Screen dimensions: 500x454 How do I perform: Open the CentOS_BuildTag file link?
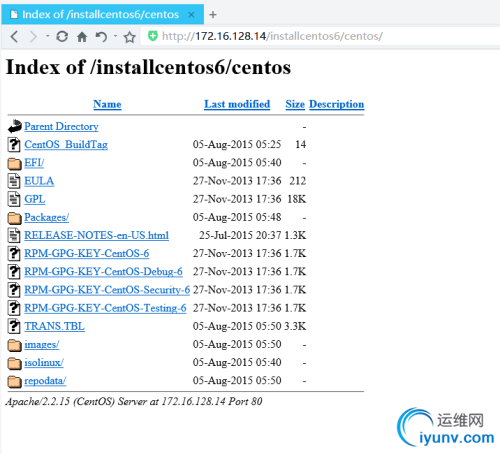tap(66, 145)
